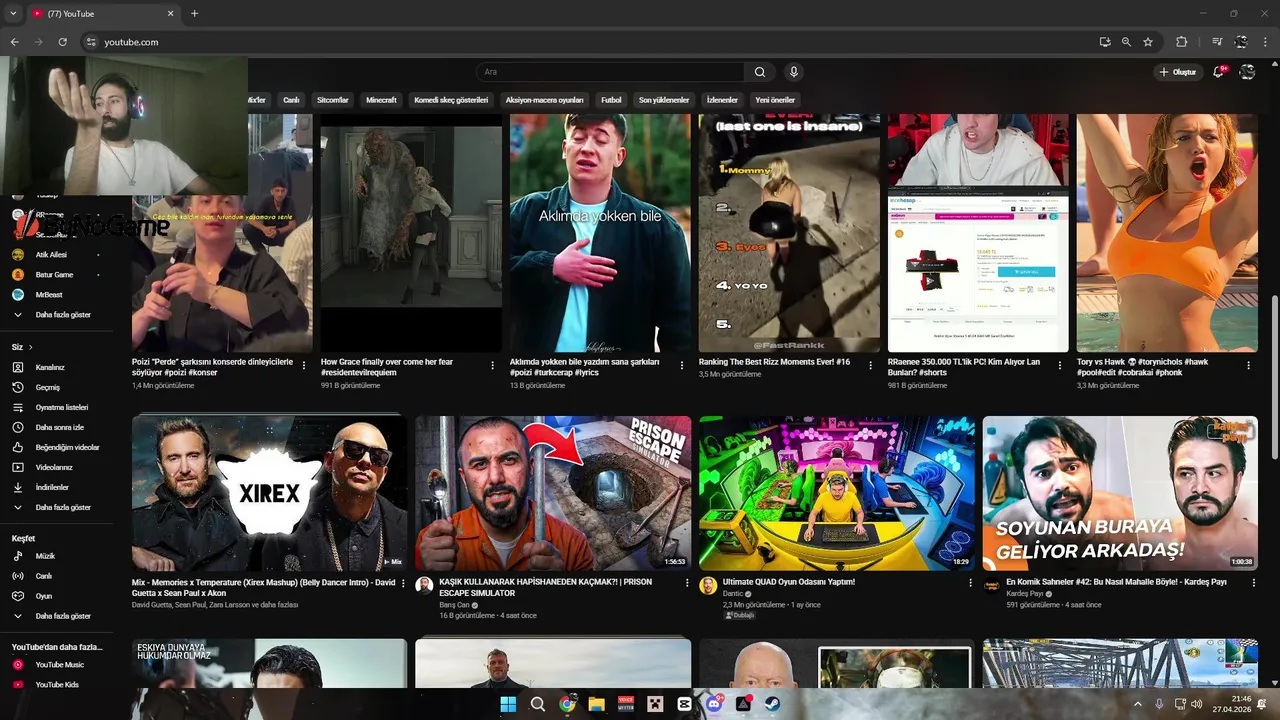Select the Sitcom'lar filter chip
1280x720 pixels.
point(333,100)
